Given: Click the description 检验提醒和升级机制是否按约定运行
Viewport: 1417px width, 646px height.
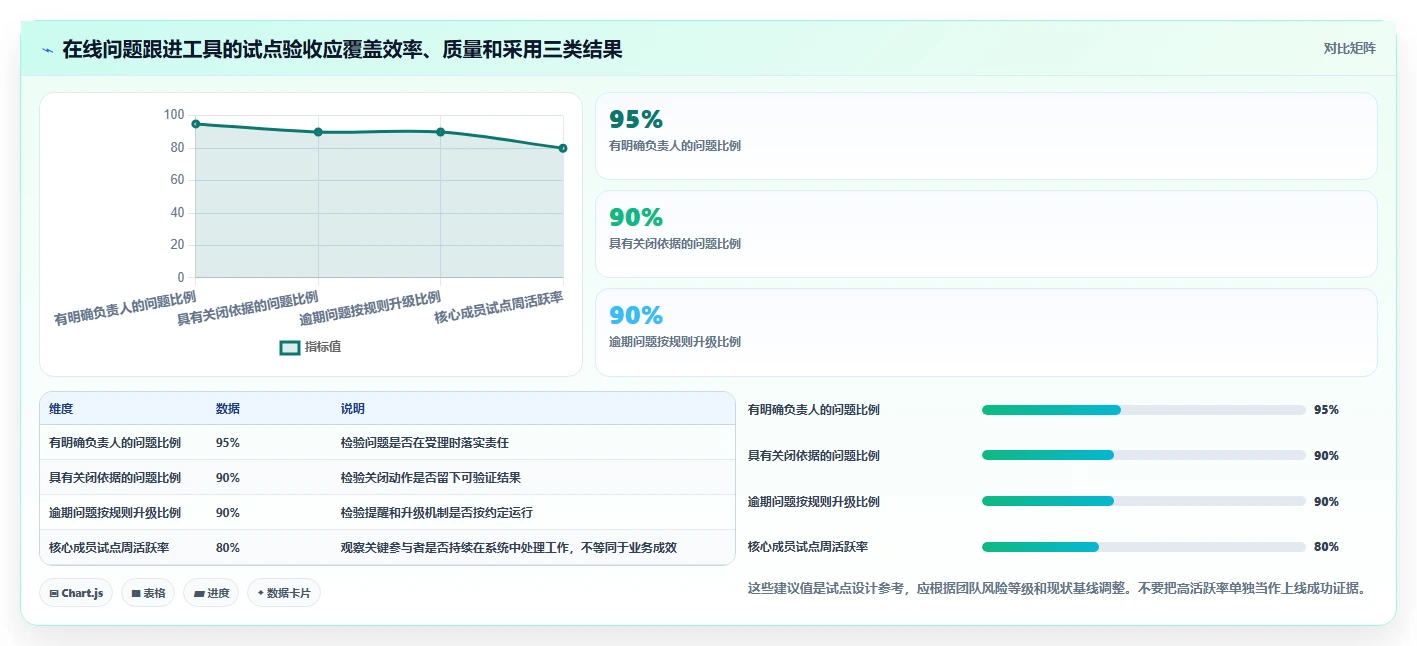Looking at the screenshot, I should [x=437, y=513].
